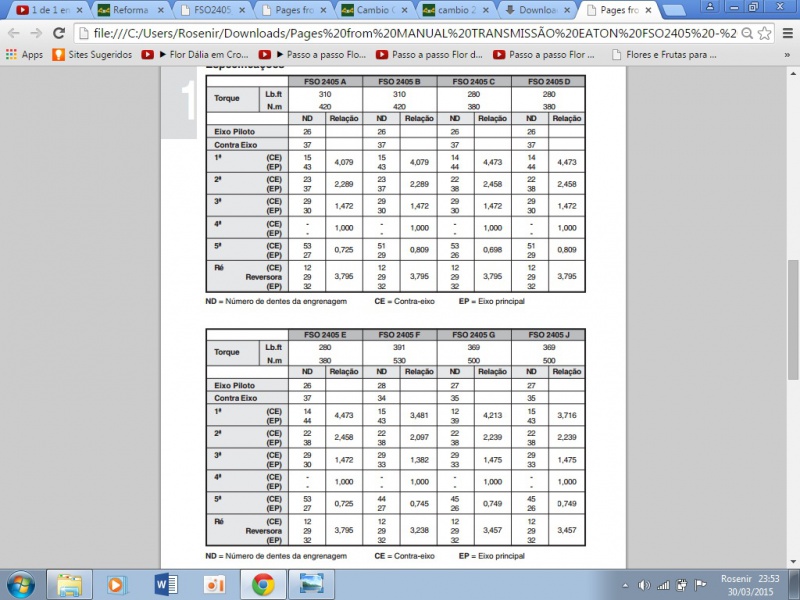Open the Action Center flag icon
This screenshot has width=800, height=600.
point(700,585)
